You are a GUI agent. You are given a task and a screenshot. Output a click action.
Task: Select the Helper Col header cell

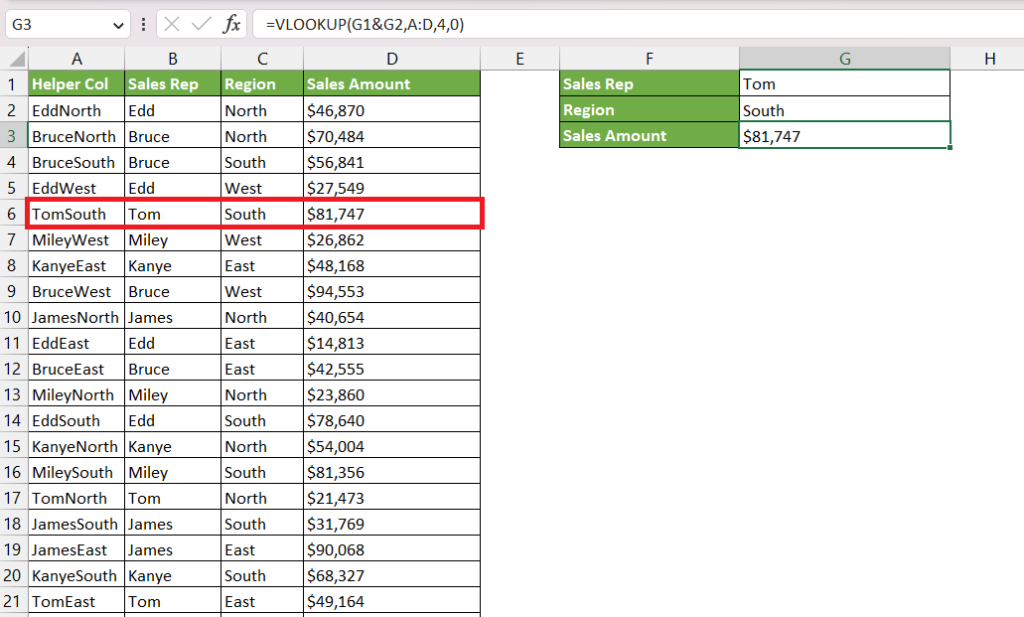76,84
